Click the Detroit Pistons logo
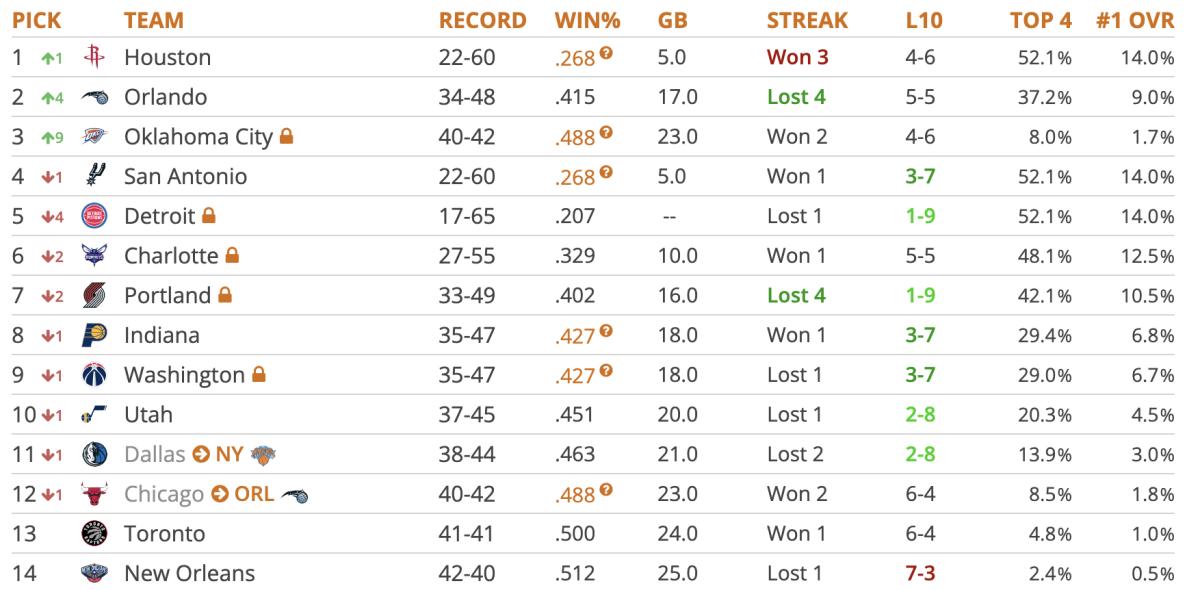1200x590 pixels. click(94, 216)
